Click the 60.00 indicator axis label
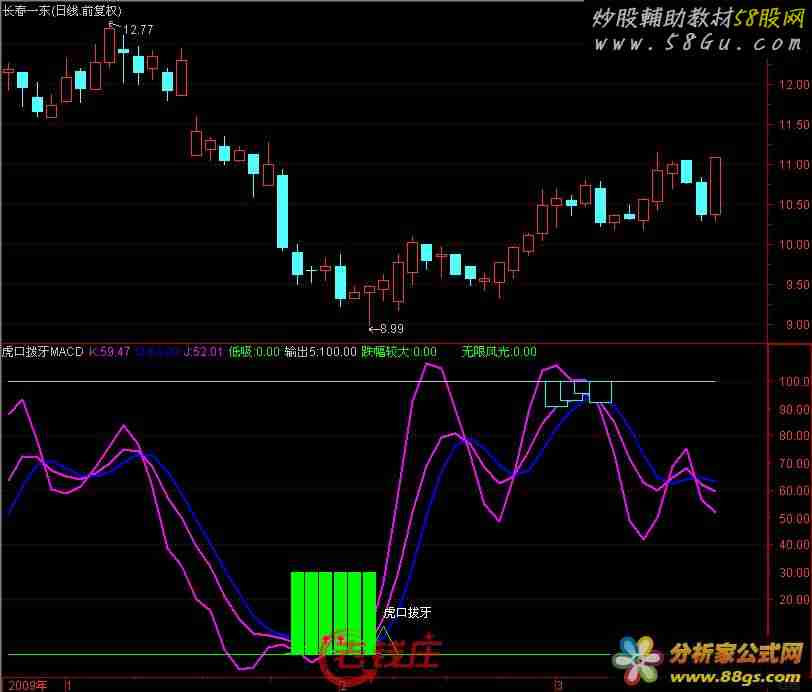Image resolution: width=812 pixels, height=692 pixels. [794, 491]
